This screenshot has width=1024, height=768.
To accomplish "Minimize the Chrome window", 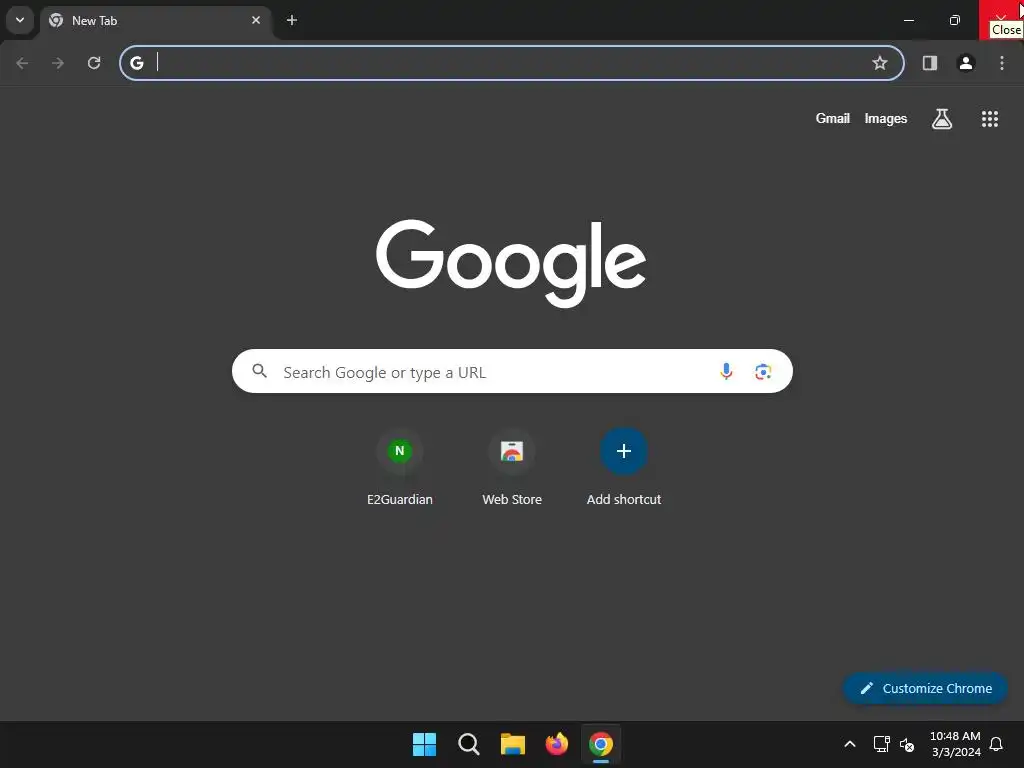I will (908, 20).
